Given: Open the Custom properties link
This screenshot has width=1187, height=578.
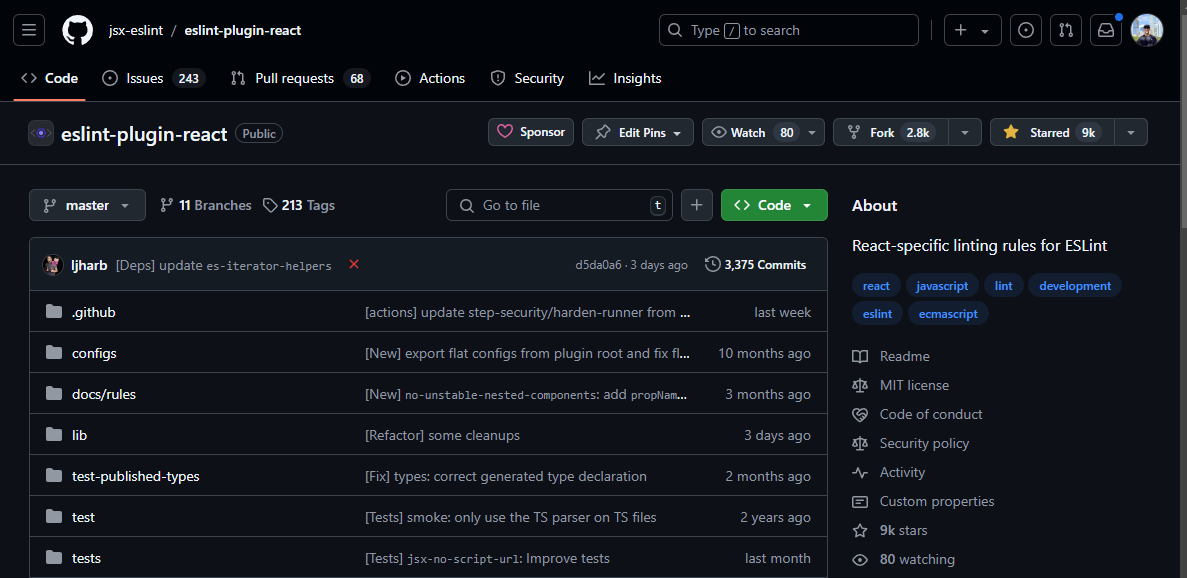Looking at the screenshot, I should 924,502.
